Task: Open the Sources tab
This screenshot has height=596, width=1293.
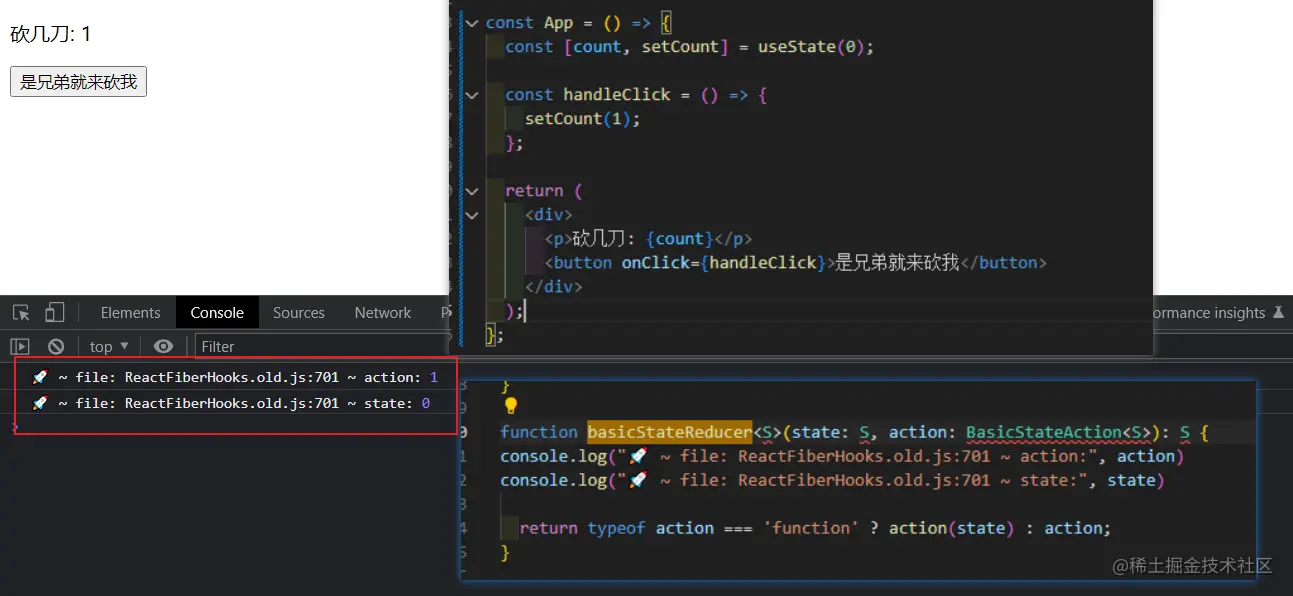Action: (299, 313)
